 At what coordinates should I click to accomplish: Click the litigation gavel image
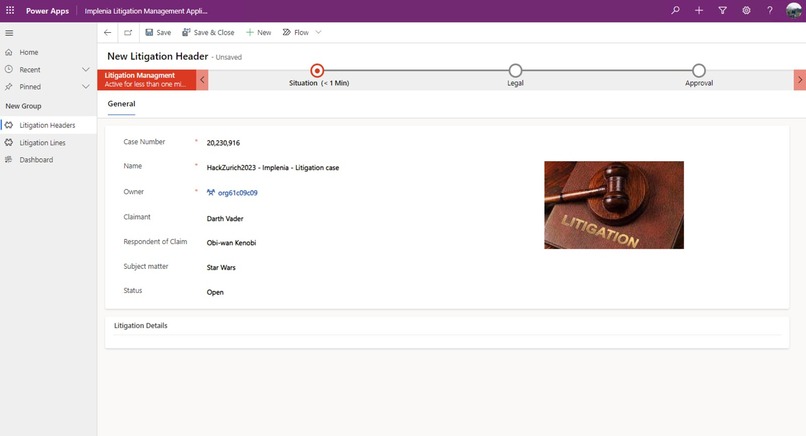(614, 205)
